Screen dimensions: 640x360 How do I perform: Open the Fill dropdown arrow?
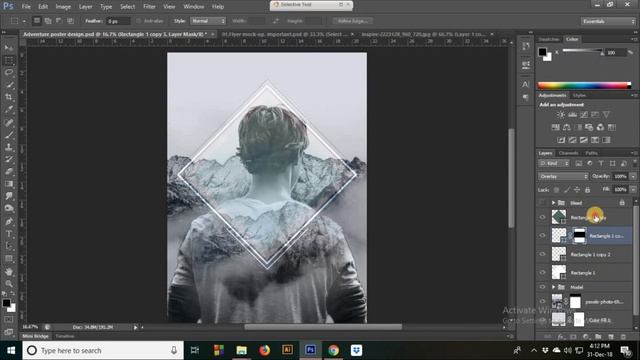[633, 189]
